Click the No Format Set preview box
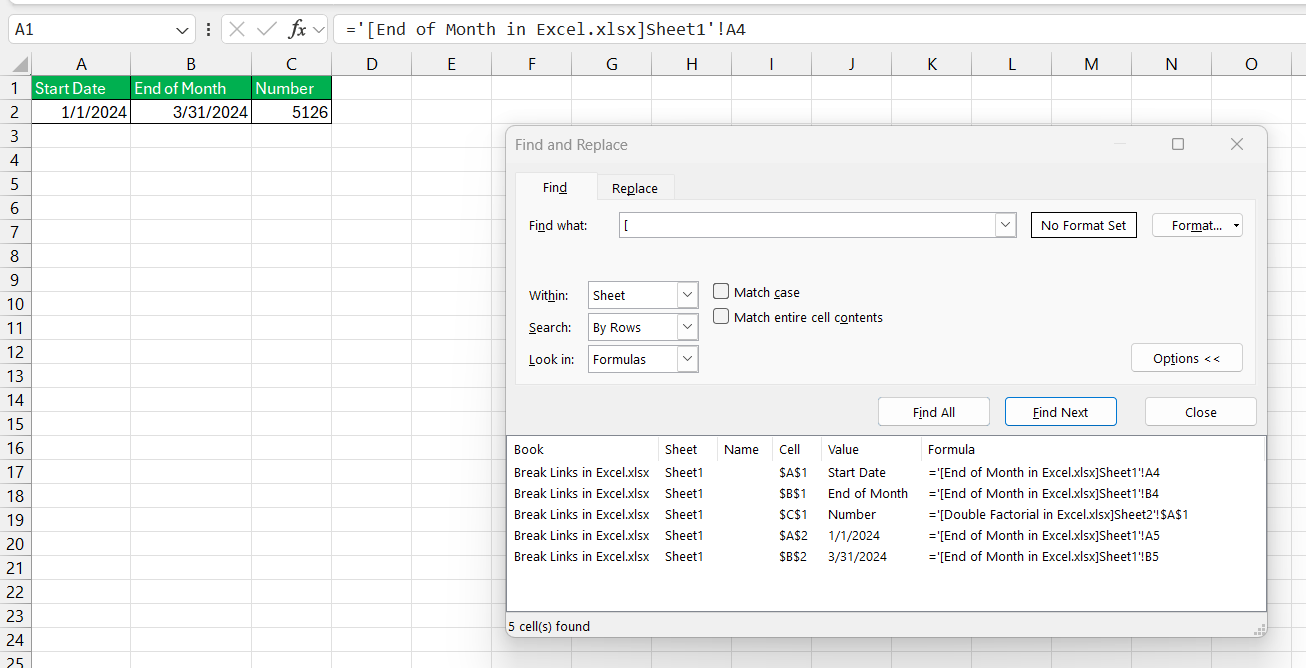 point(1084,225)
